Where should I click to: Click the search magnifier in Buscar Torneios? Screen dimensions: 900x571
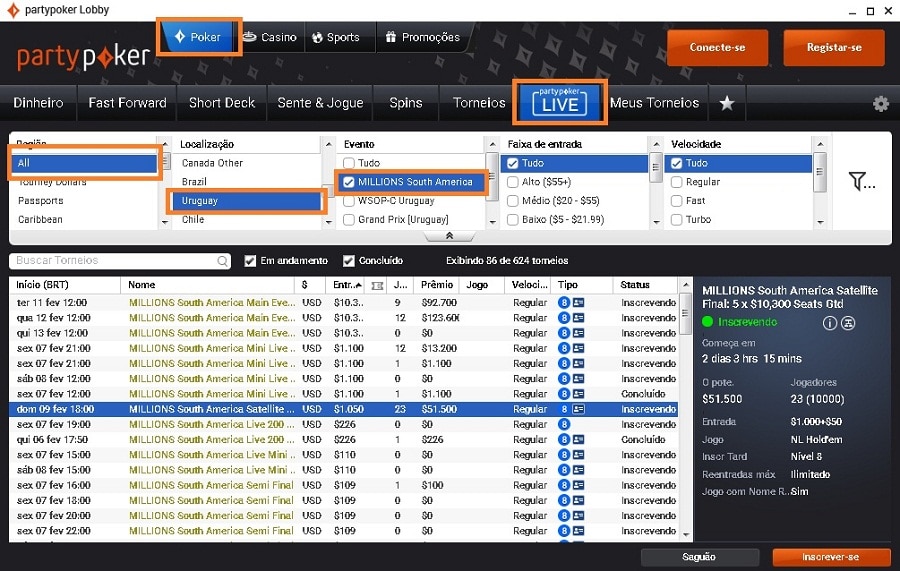(222, 261)
